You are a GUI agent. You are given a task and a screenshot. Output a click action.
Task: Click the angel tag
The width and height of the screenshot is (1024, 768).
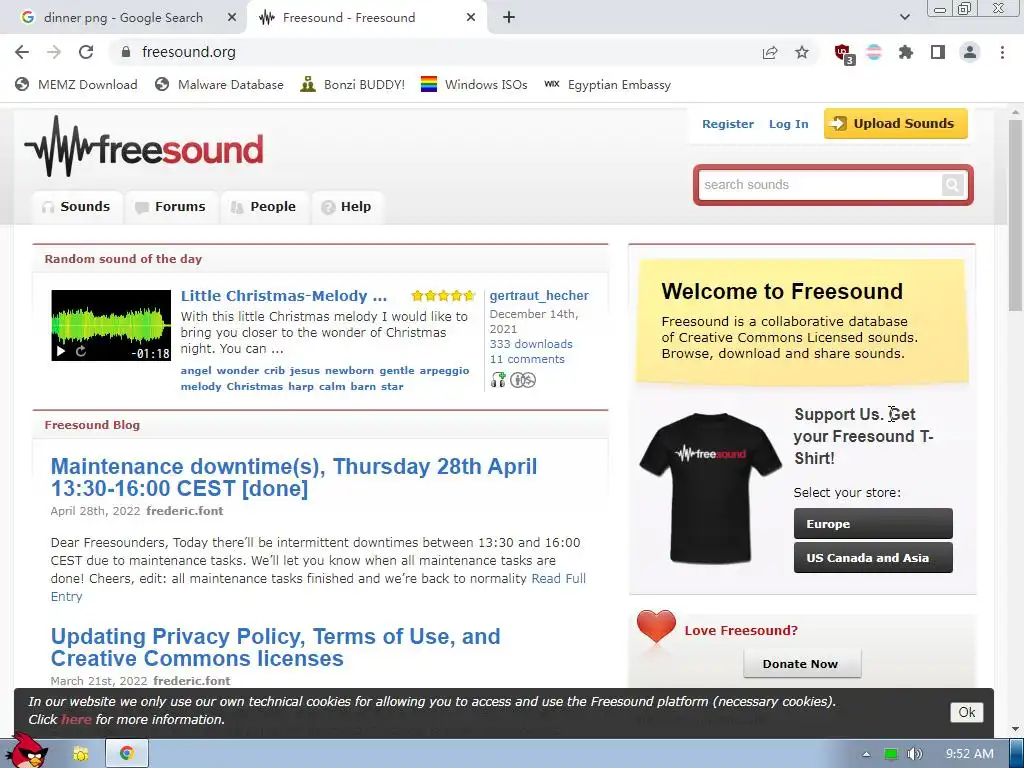pos(196,370)
